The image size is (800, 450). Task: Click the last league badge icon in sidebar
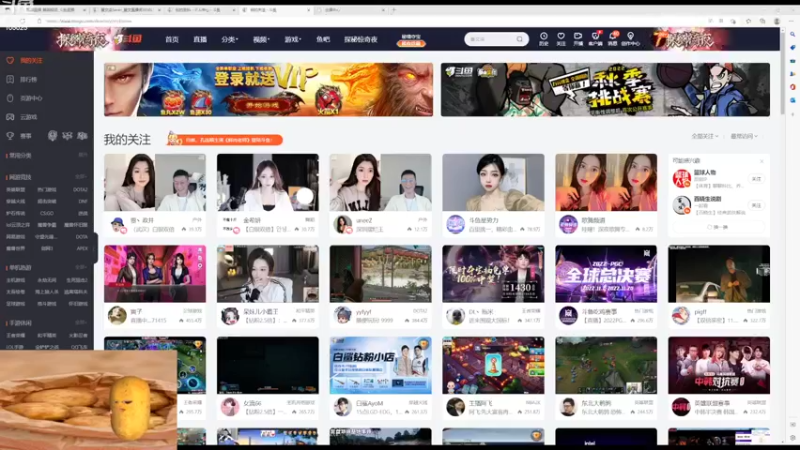coord(82,136)
